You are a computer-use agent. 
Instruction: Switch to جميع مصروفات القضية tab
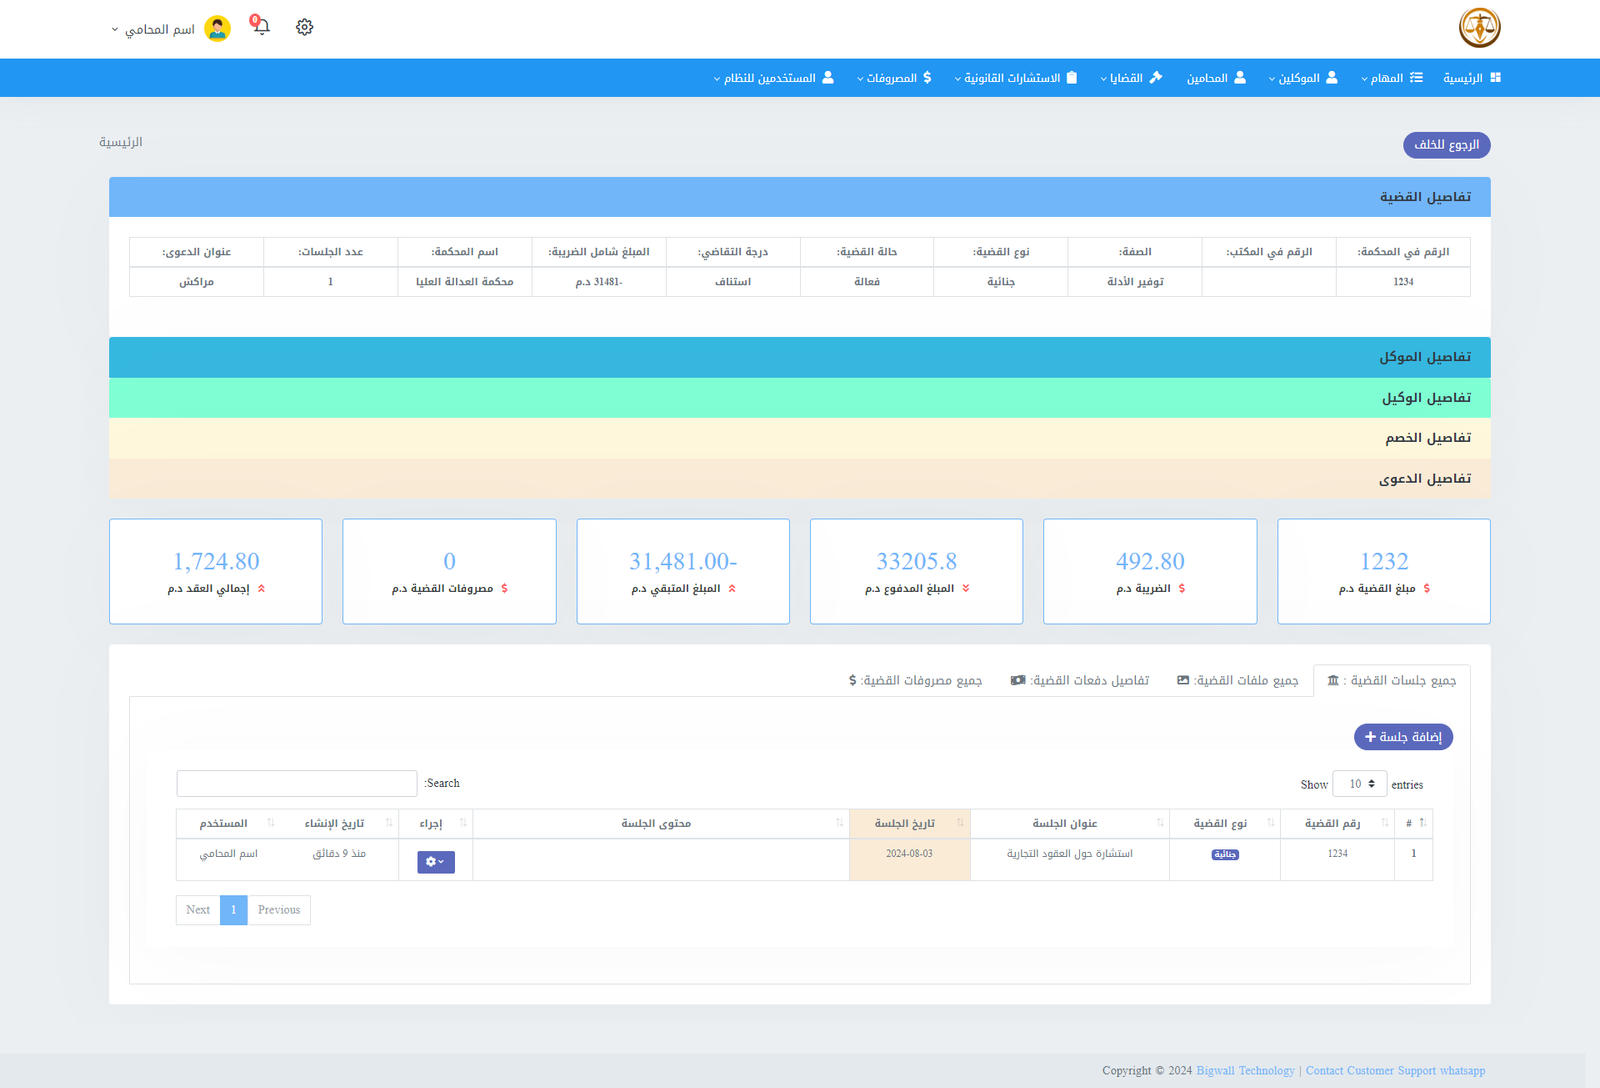pyautogui.click(x=916, y=681)
